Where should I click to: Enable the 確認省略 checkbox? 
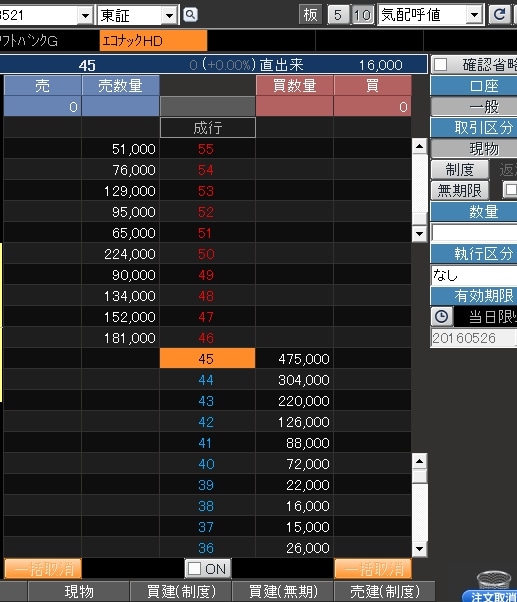pyautogui.click(x=440, y=64)
